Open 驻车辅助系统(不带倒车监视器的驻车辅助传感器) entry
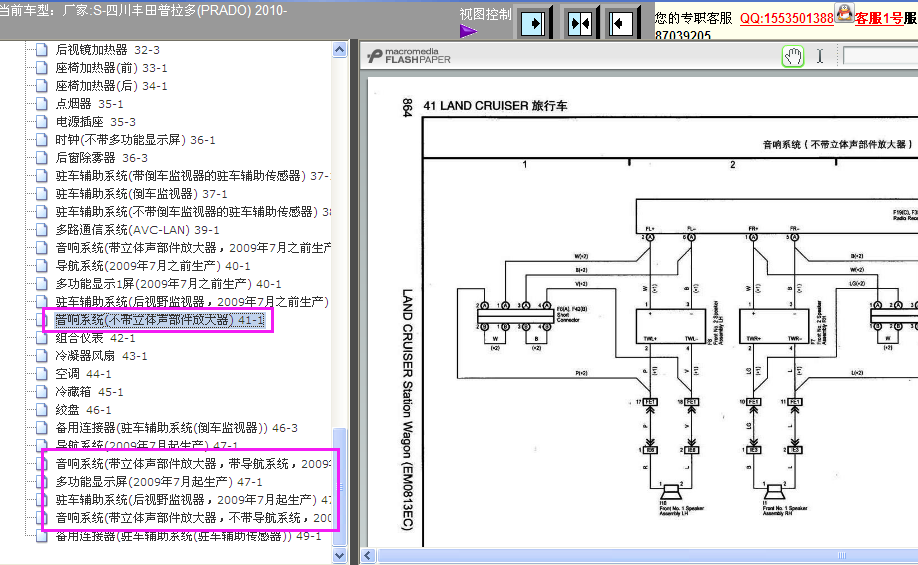Viewport: 918px width, 565px height. coord(193,212)
